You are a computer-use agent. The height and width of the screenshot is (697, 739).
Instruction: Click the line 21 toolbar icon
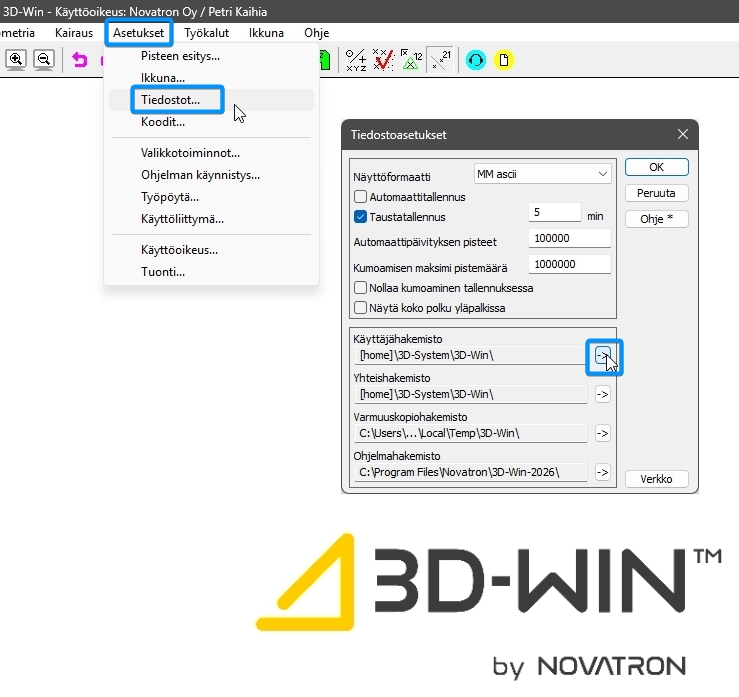pos(440,60)
